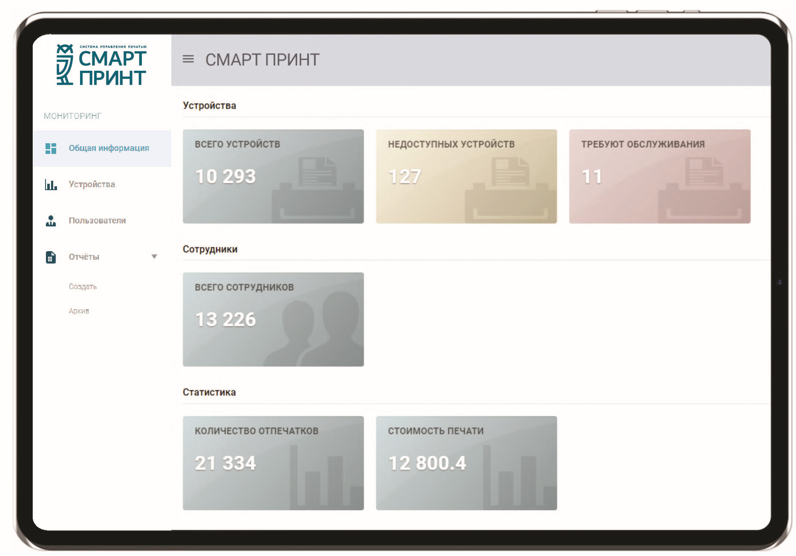Click the Отчёты document icon
The height and width of the screenshot is (556, 796).
(x=51, y=257)
